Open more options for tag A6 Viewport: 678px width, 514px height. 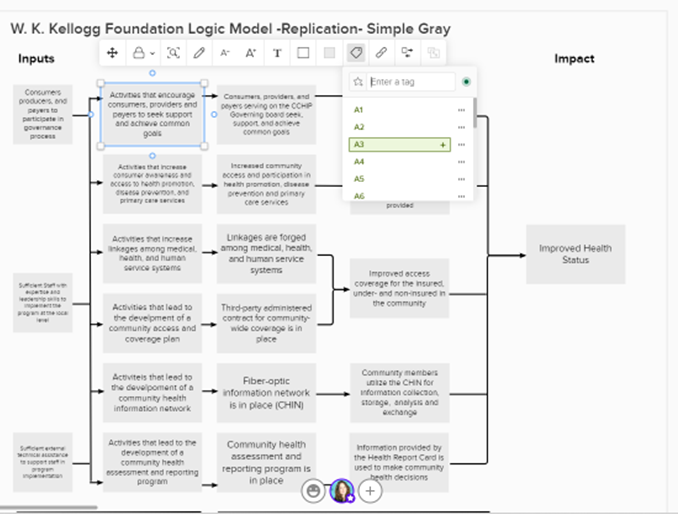tap(461, 196)
